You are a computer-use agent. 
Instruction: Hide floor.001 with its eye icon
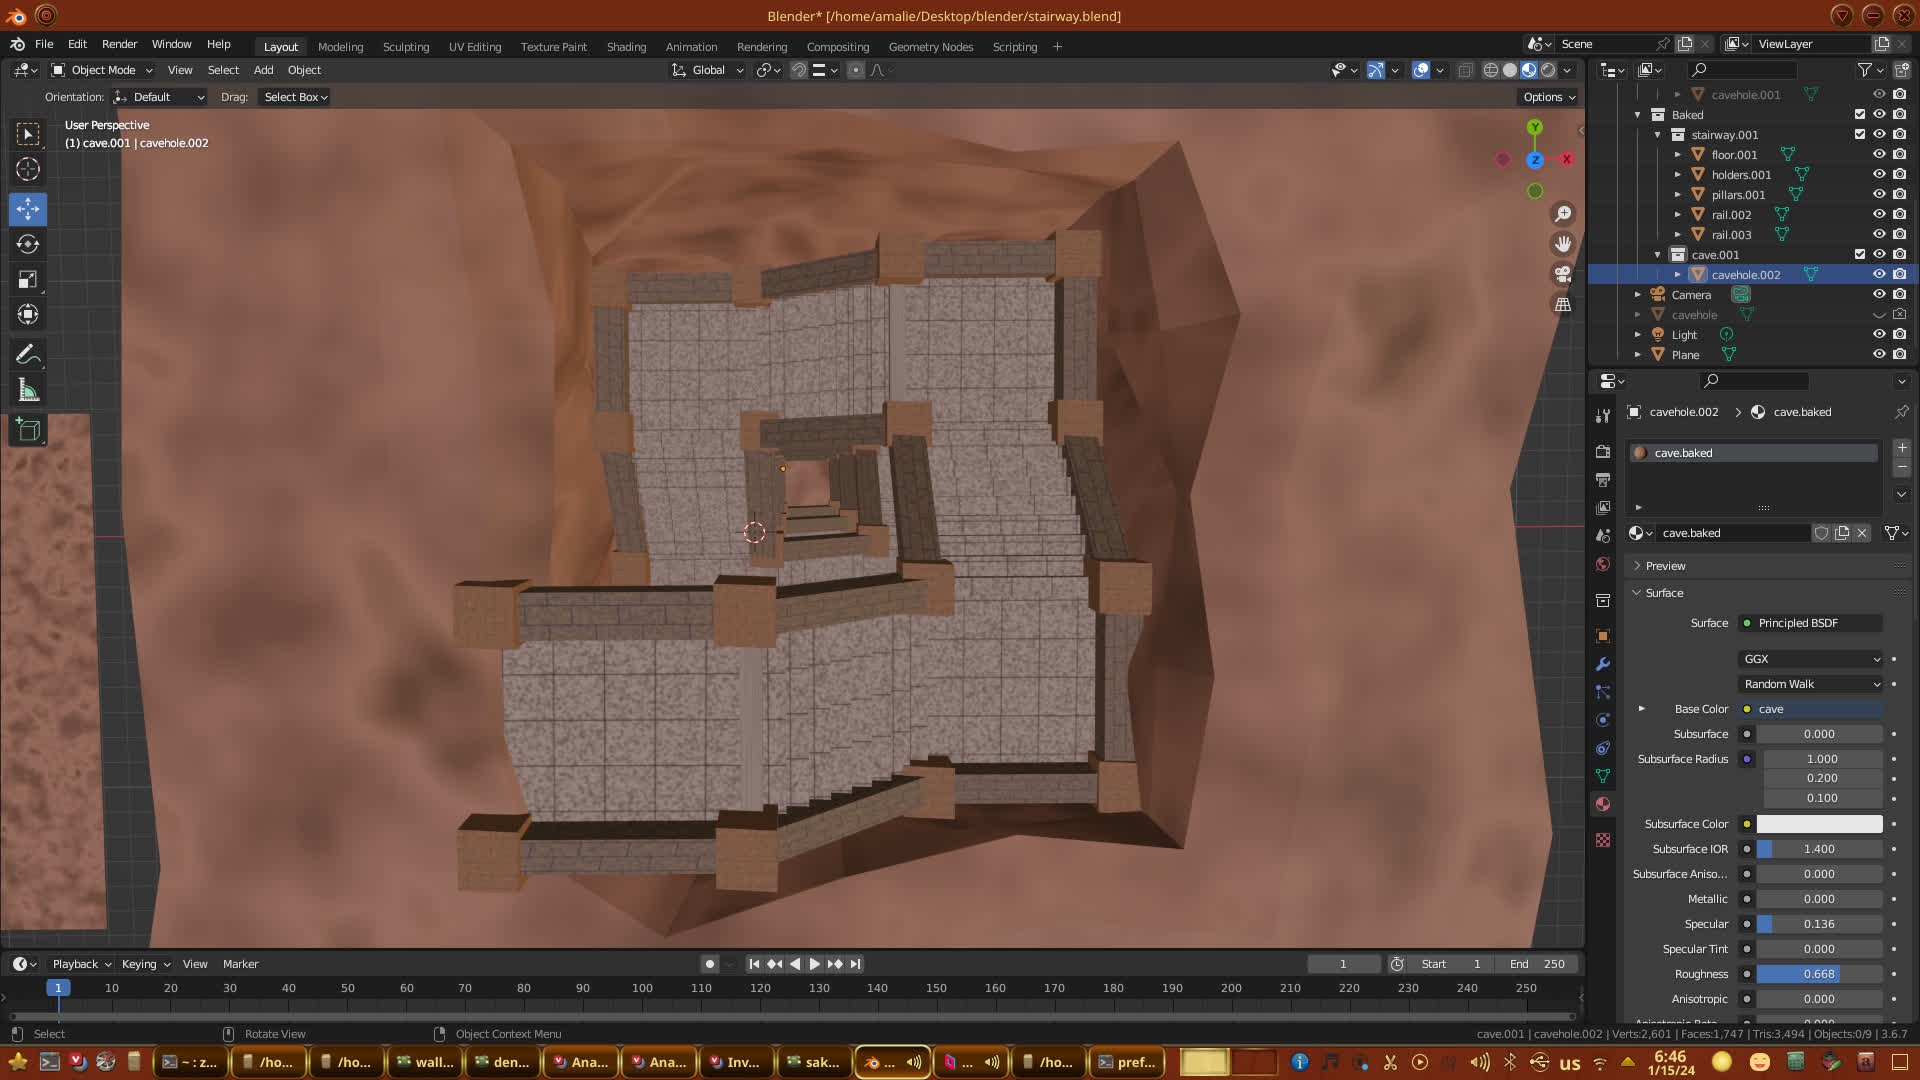[1879, 154]
